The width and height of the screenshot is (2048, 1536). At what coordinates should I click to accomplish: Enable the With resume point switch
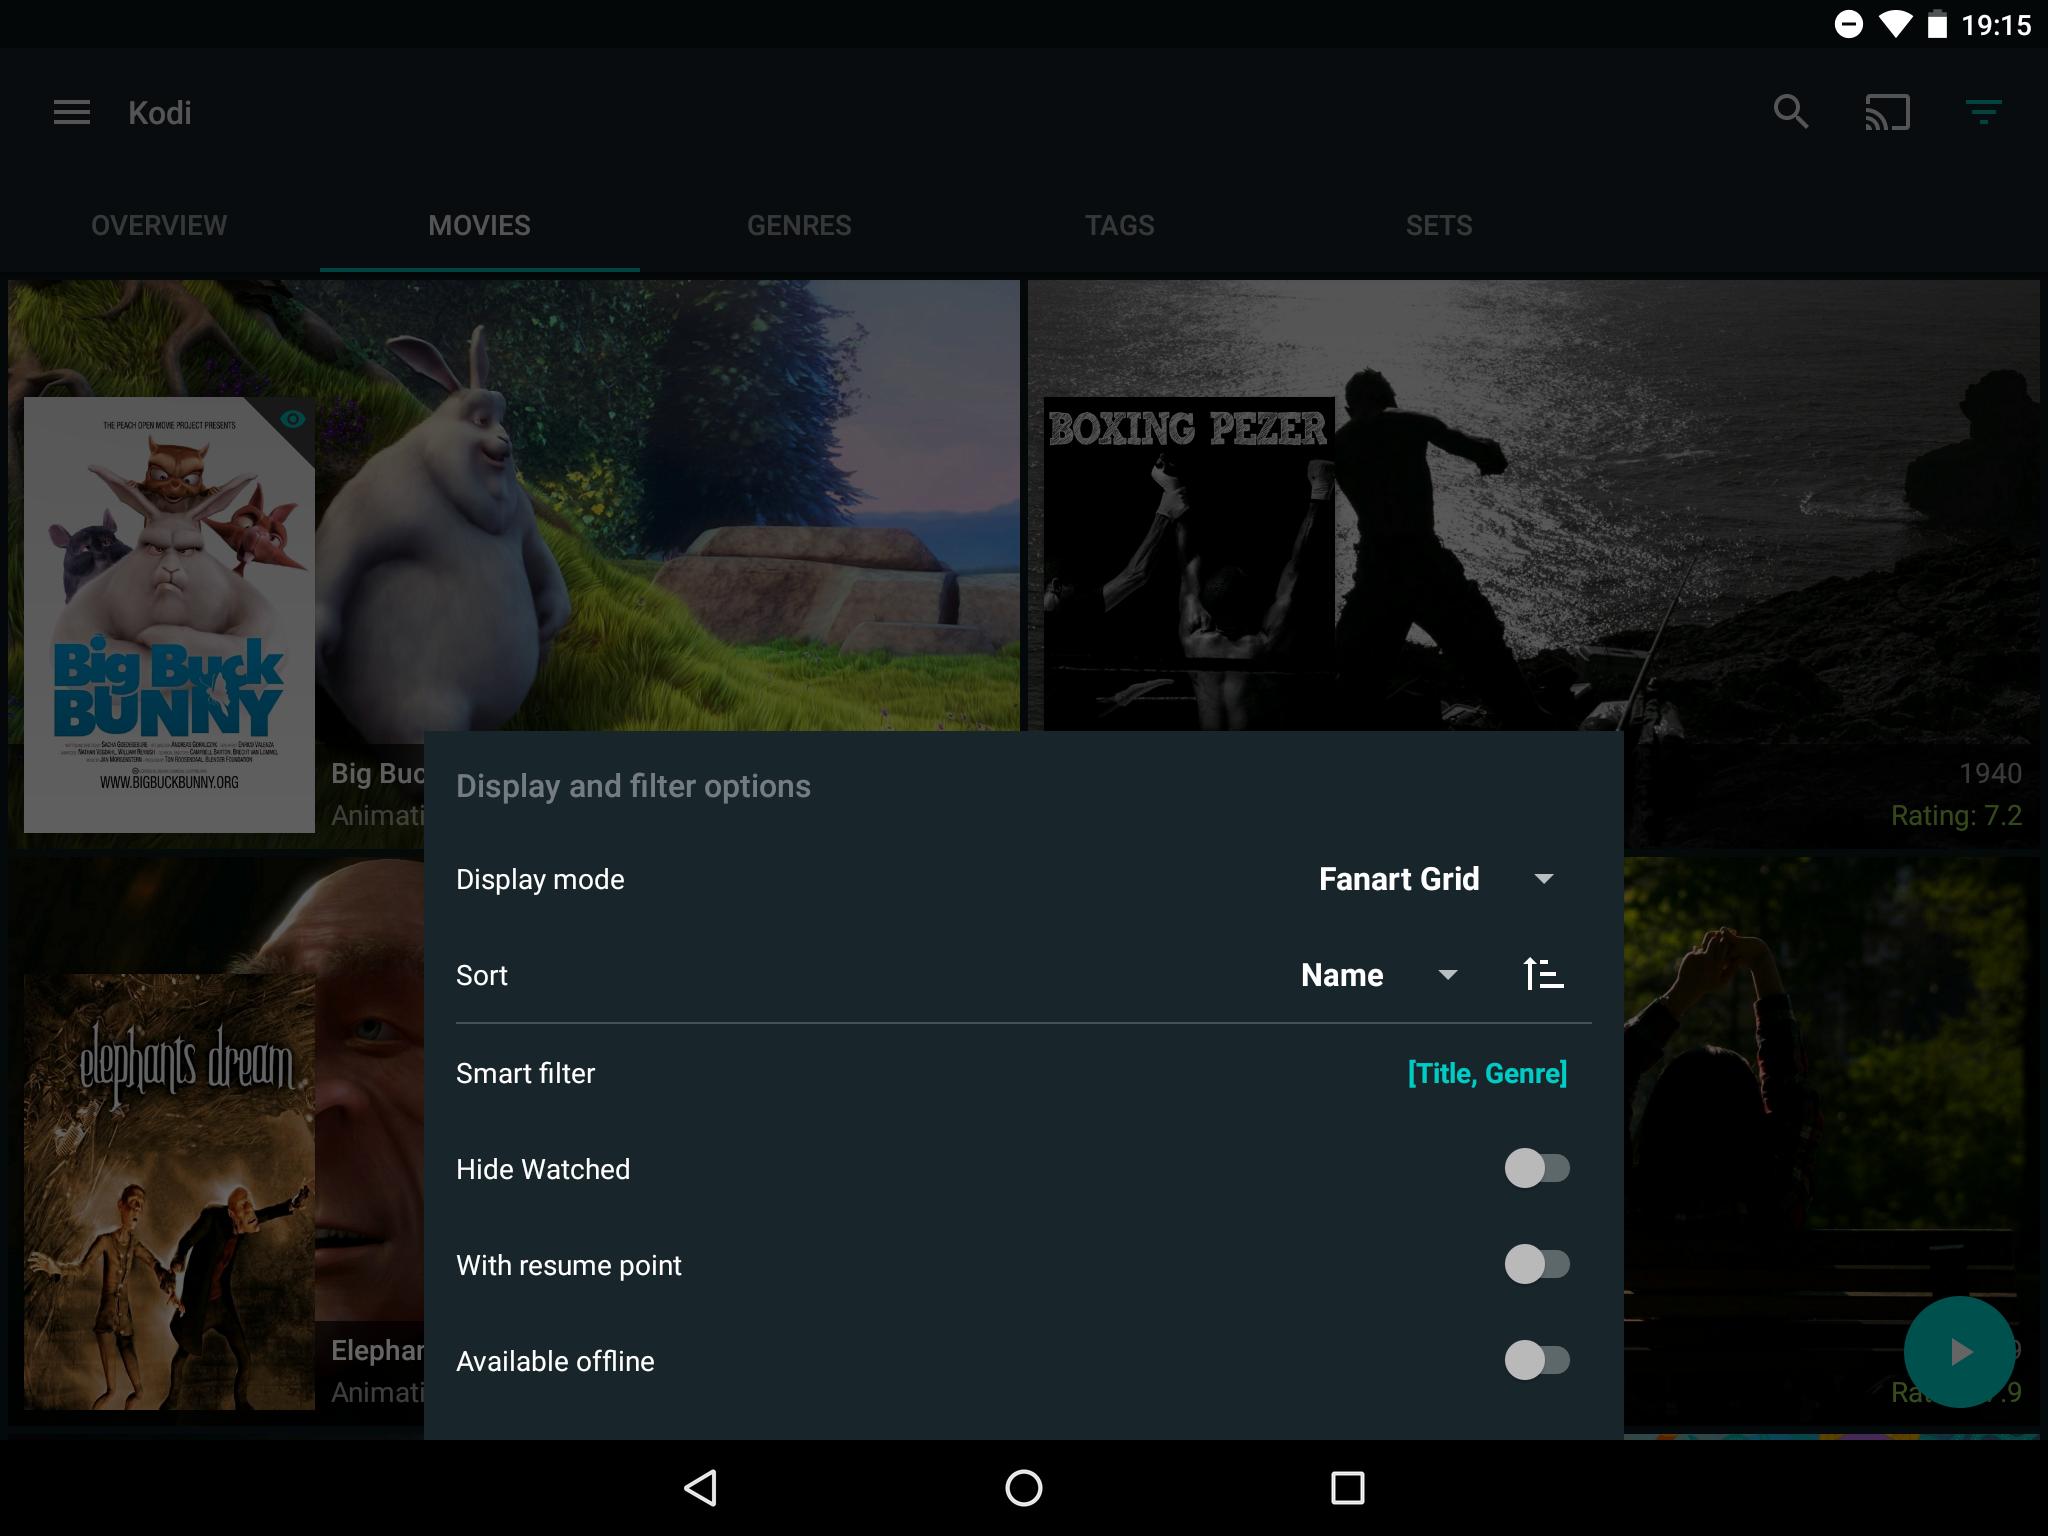point(1537,1264)
